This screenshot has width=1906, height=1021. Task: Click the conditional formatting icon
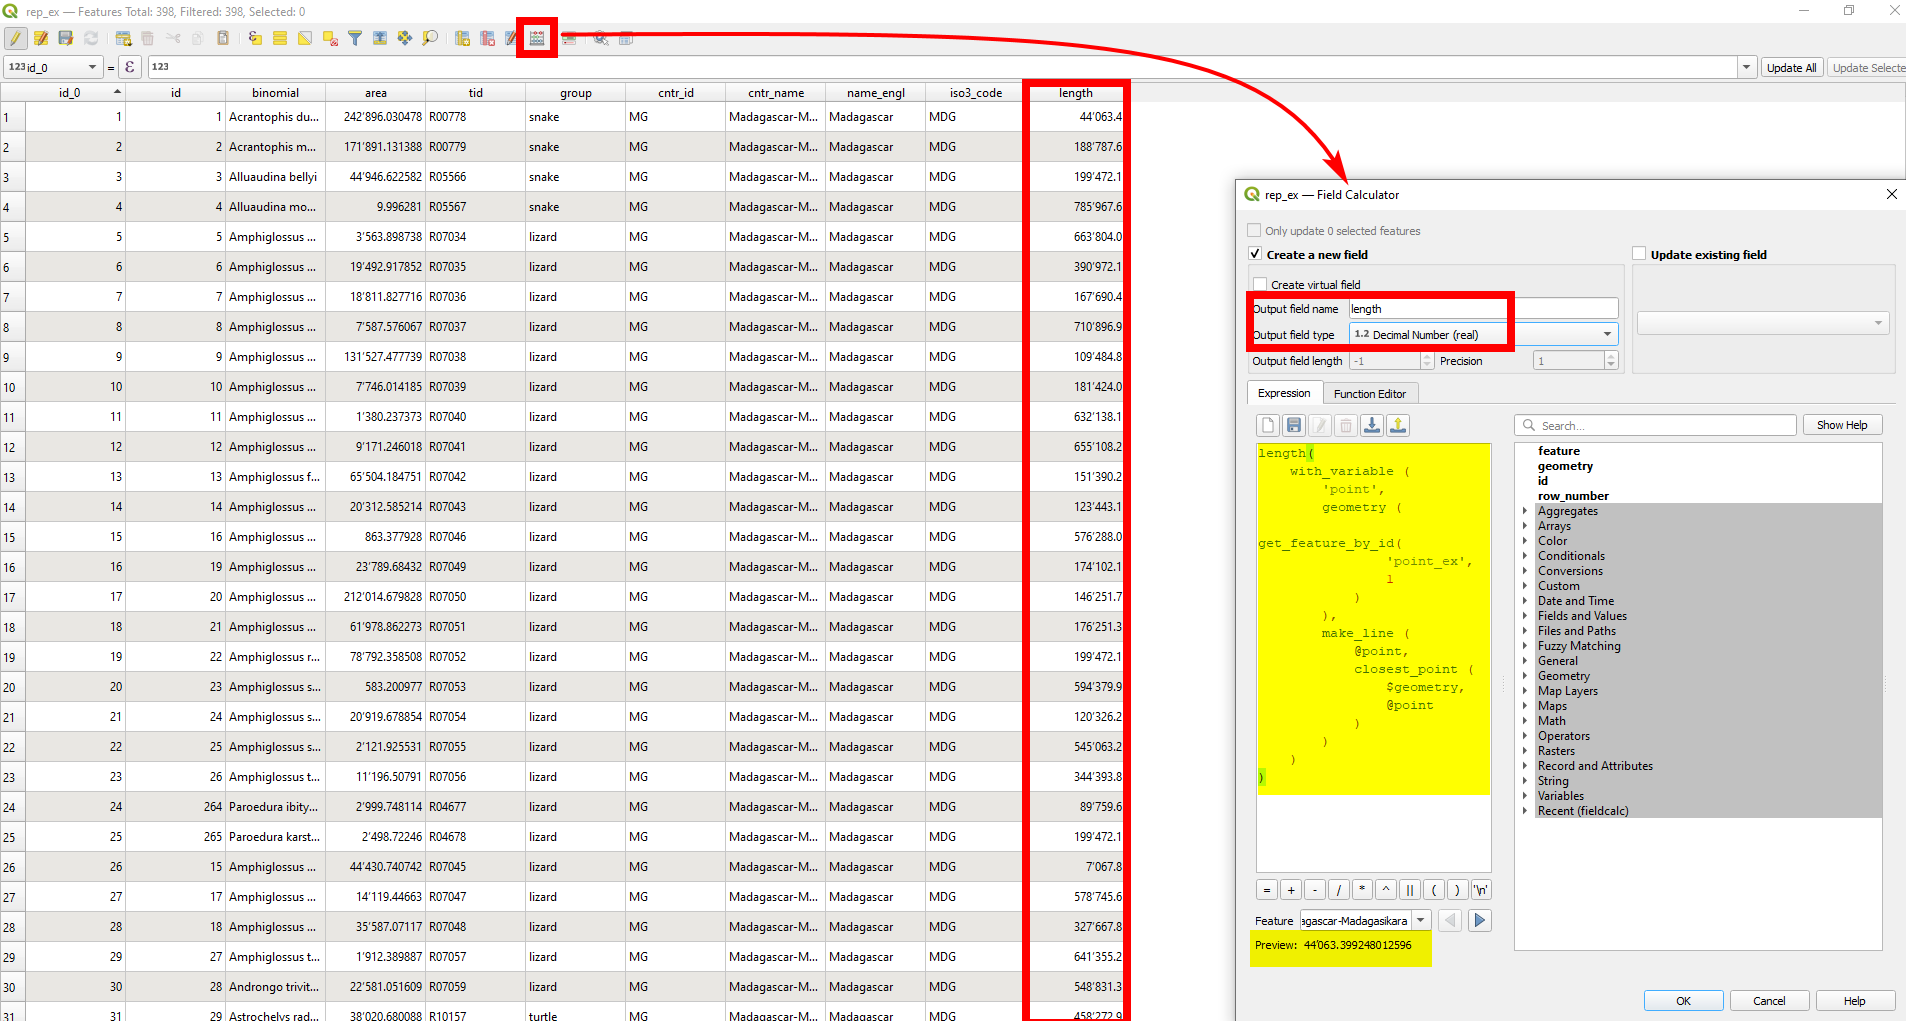[569, 39]
